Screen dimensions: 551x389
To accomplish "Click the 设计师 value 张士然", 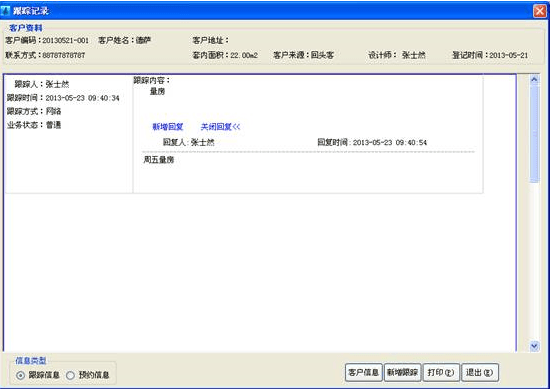I will coord(414,55).
